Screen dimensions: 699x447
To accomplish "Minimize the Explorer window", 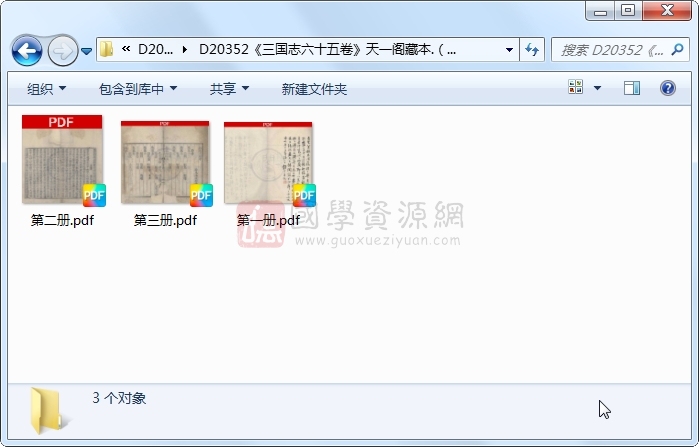I will tap(600, 11).
